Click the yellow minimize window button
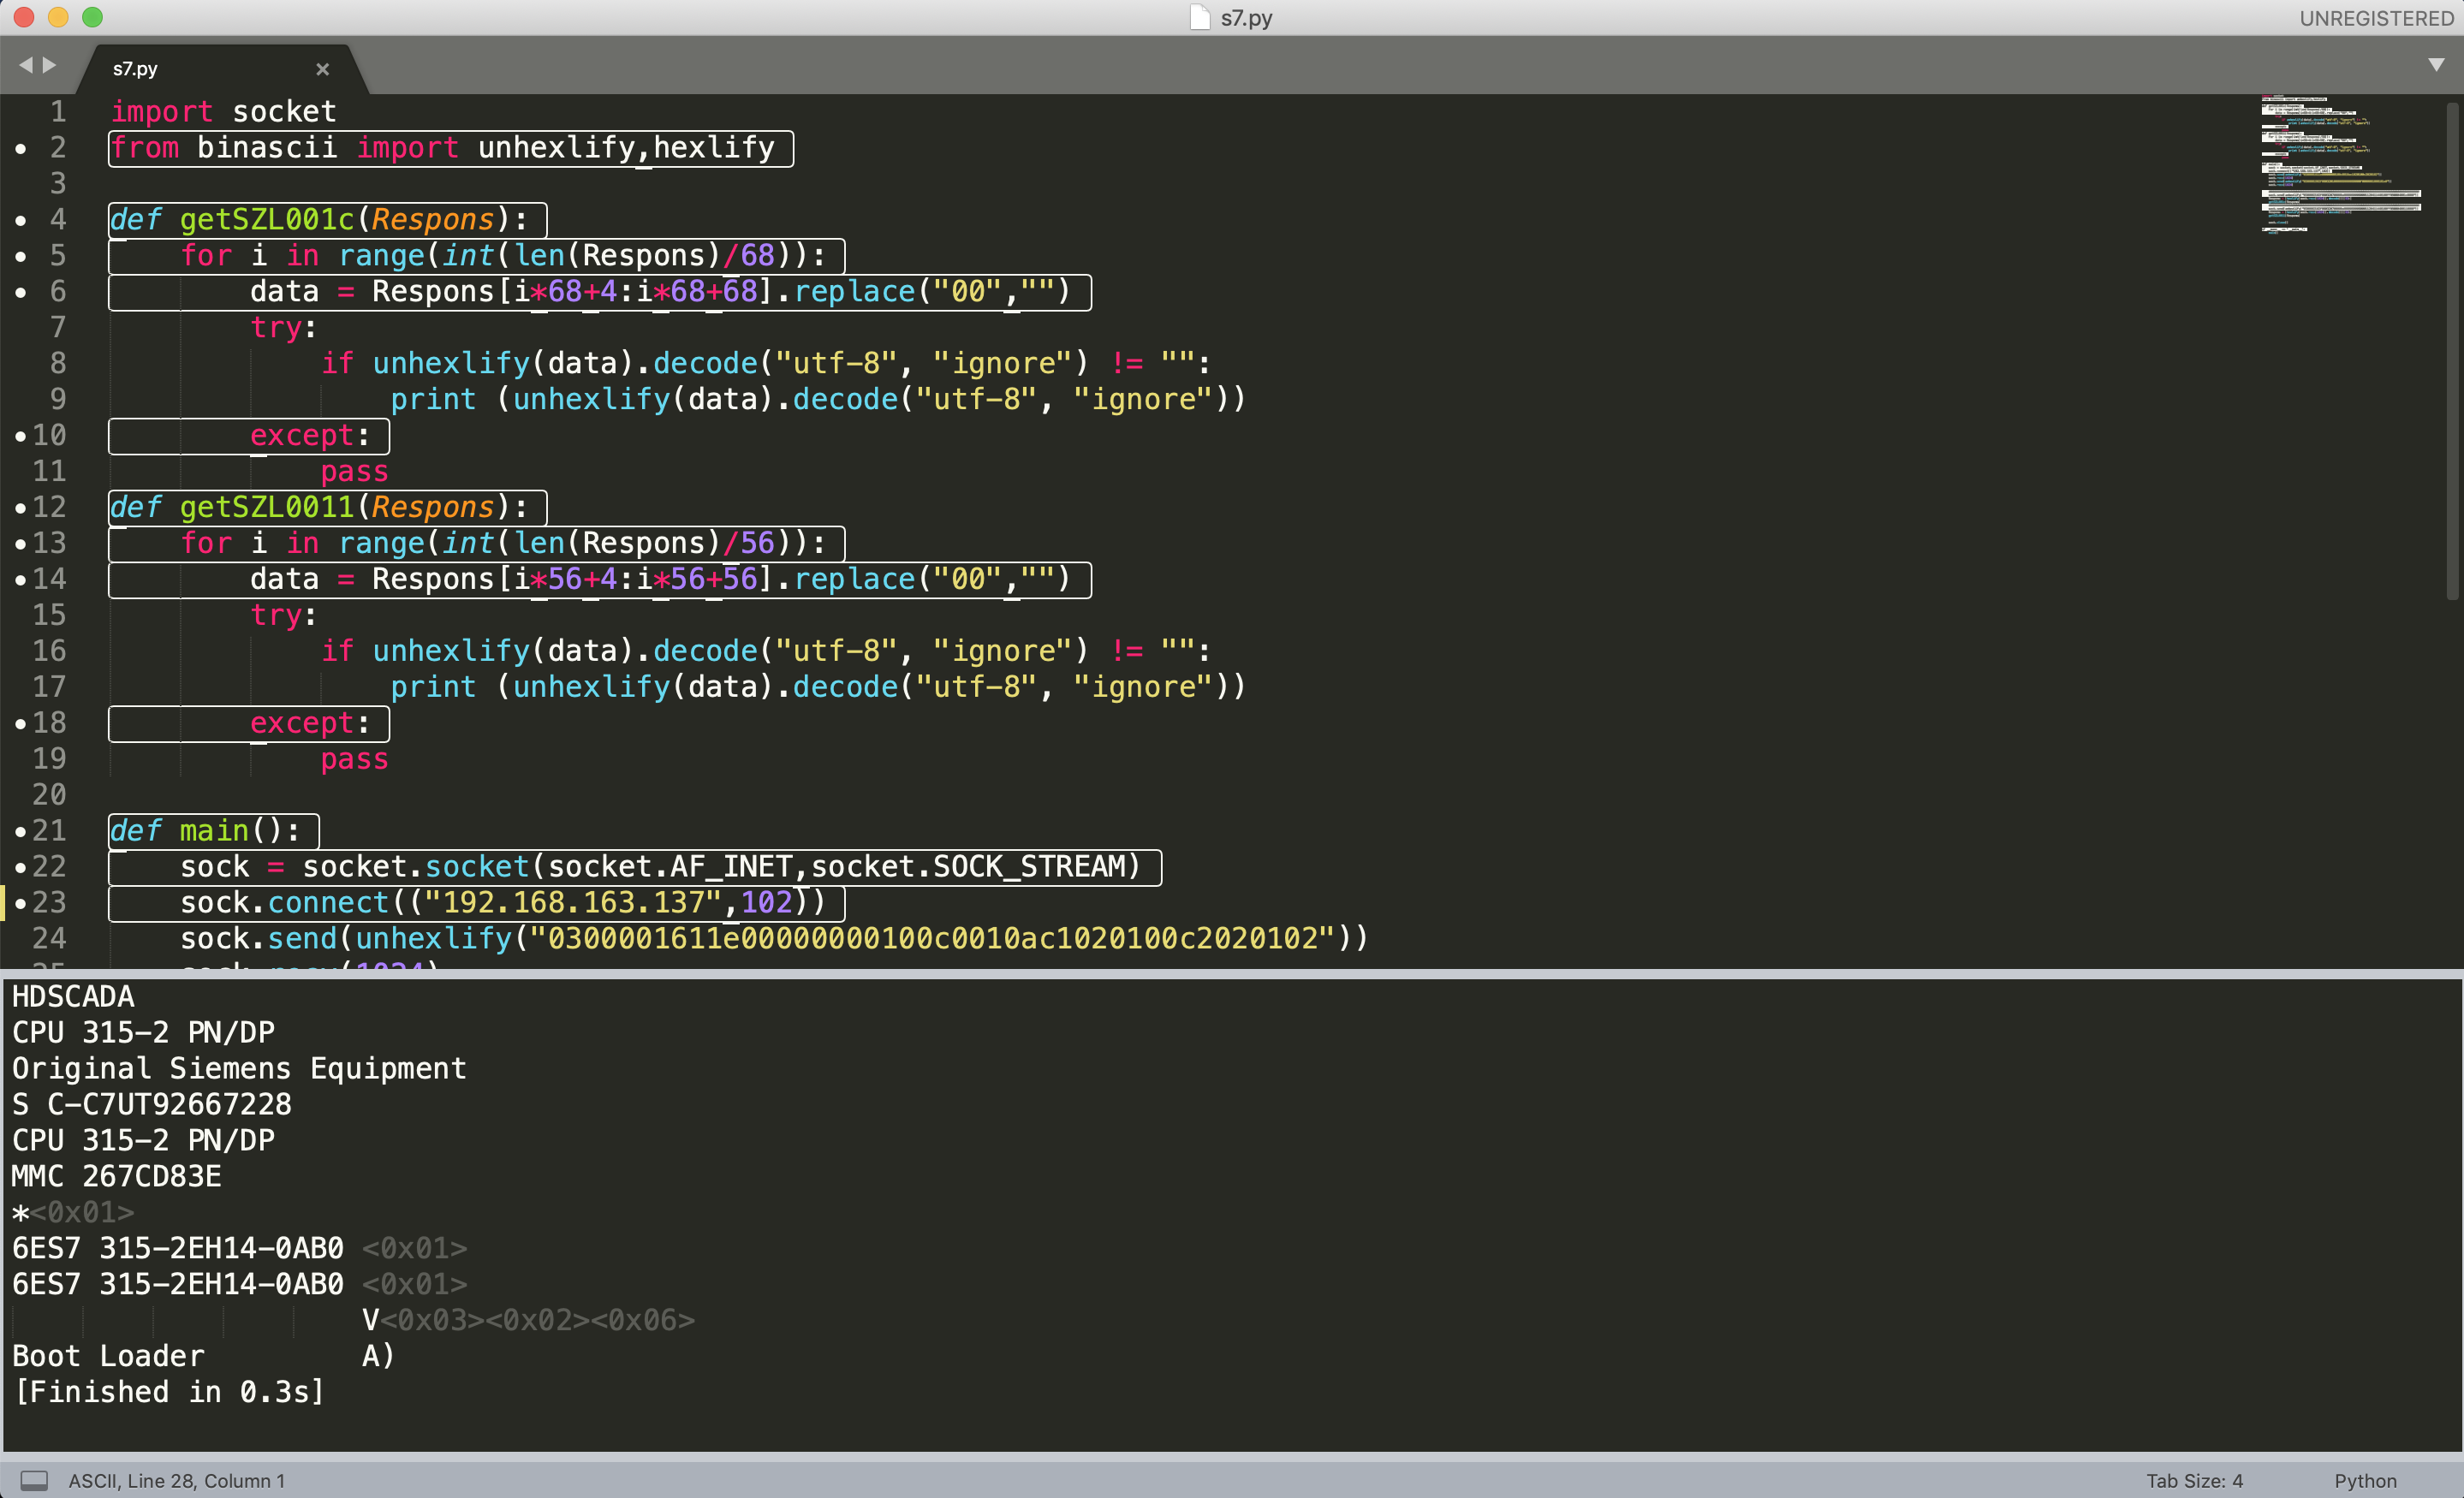The width and height of the screenshot is (2464, 1498). click(58, 17)
